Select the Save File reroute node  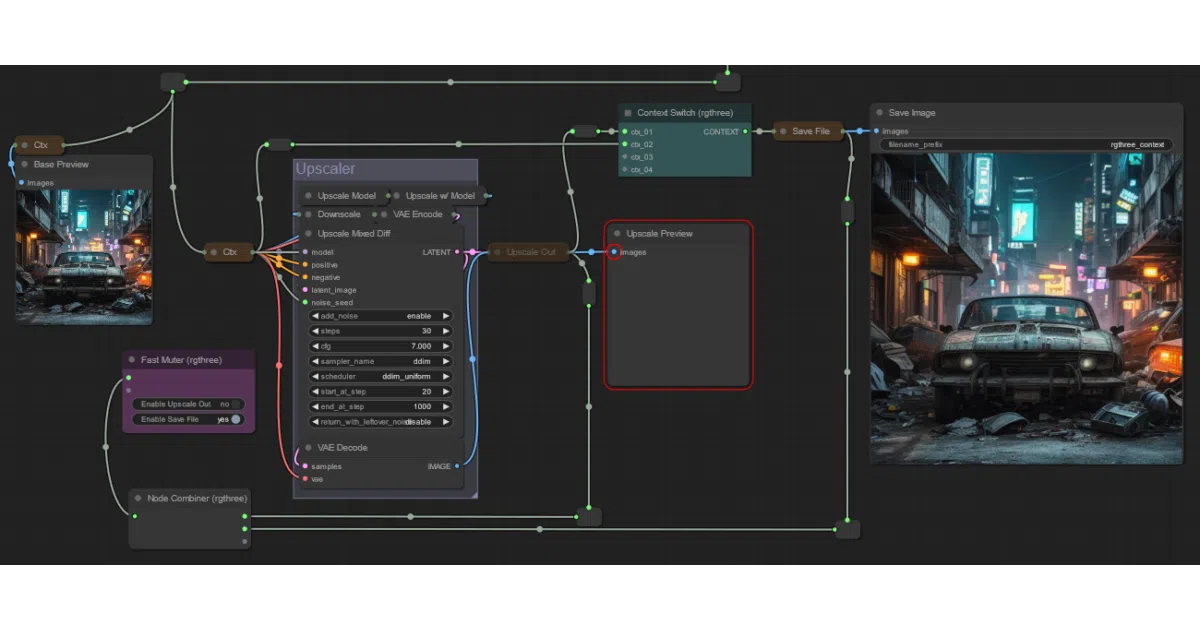pyautogui.click(x=808, y=131)
